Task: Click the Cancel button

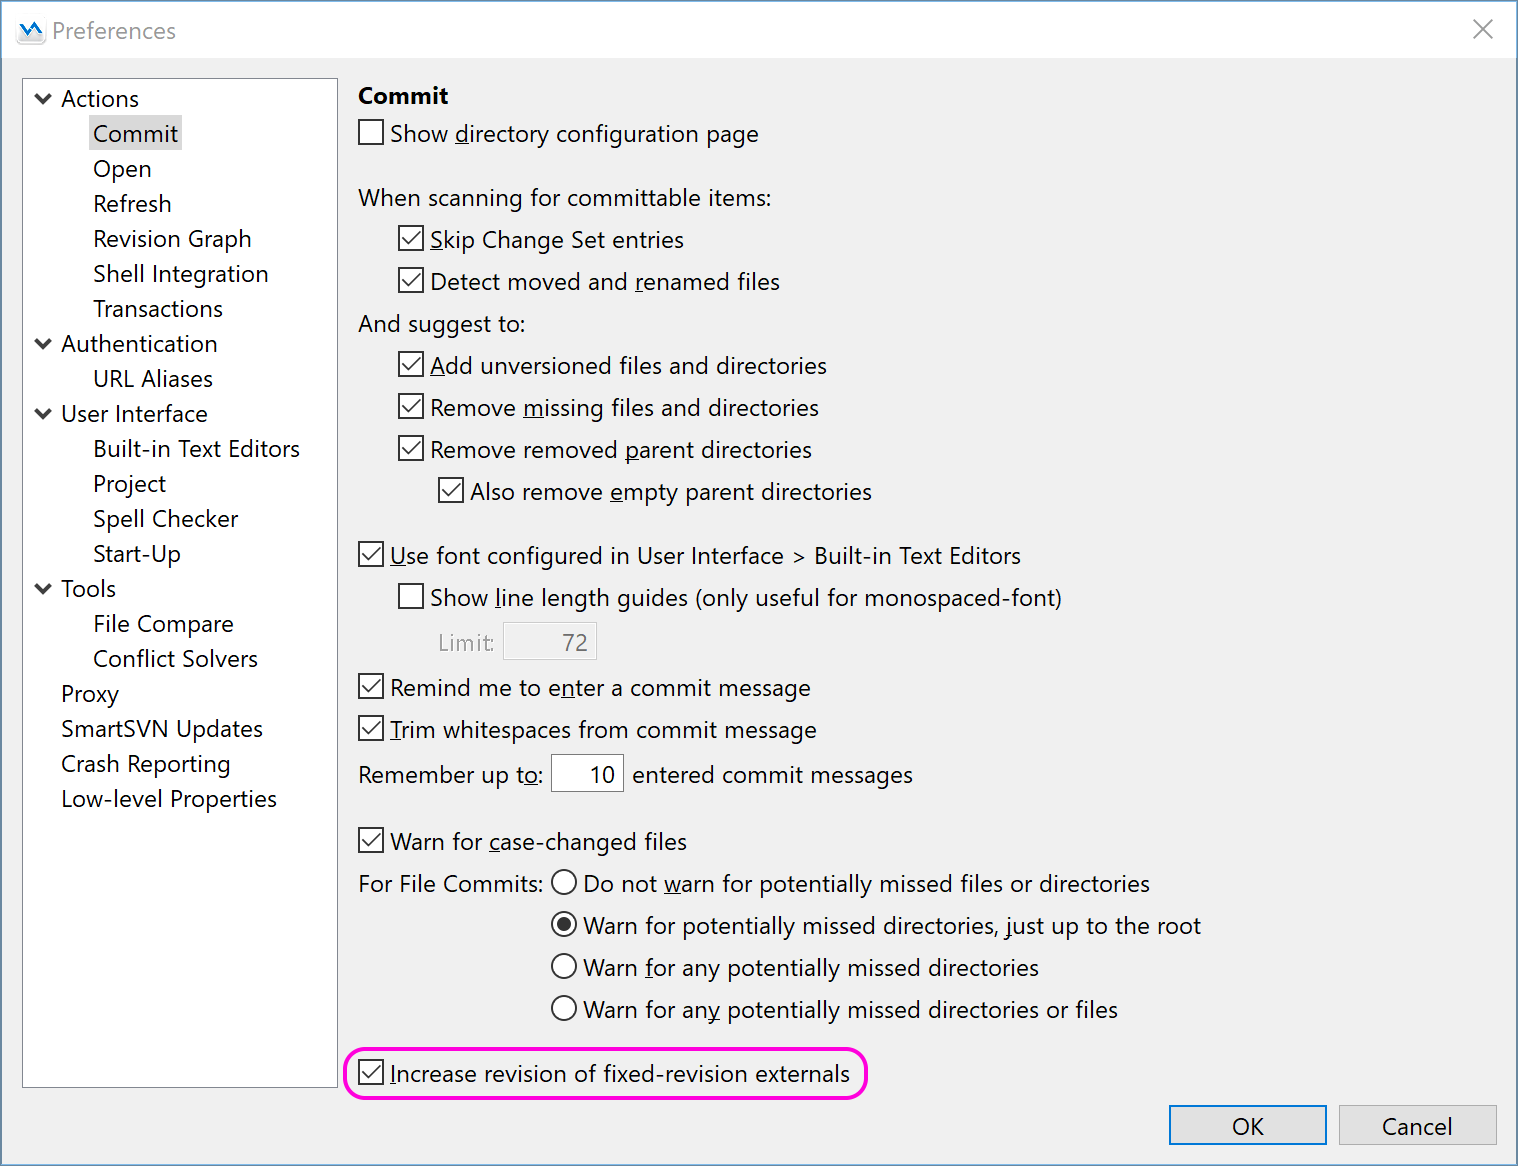Action: click(1417, 1125)
